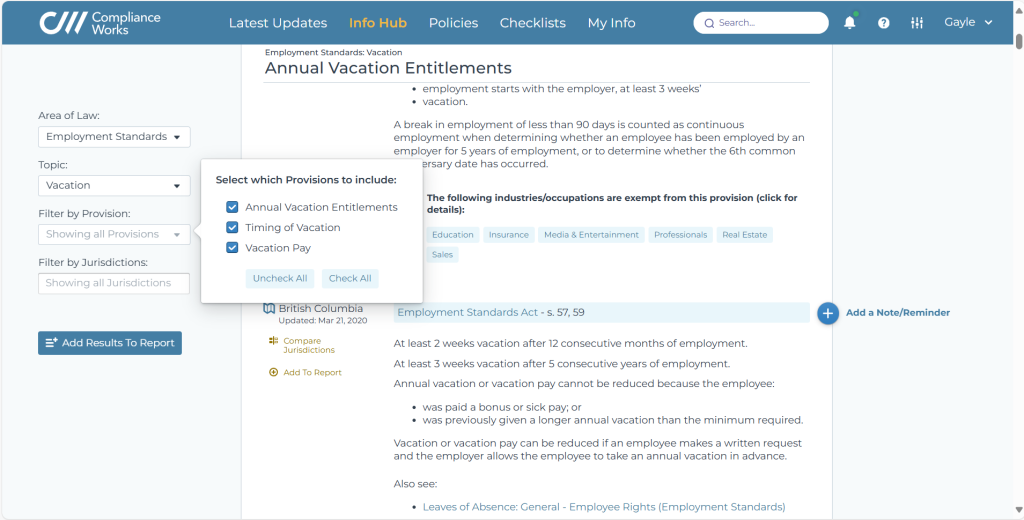Open the settings sliders icon in header
This screenshot has width=1024, height=520.
coord(917,23)
